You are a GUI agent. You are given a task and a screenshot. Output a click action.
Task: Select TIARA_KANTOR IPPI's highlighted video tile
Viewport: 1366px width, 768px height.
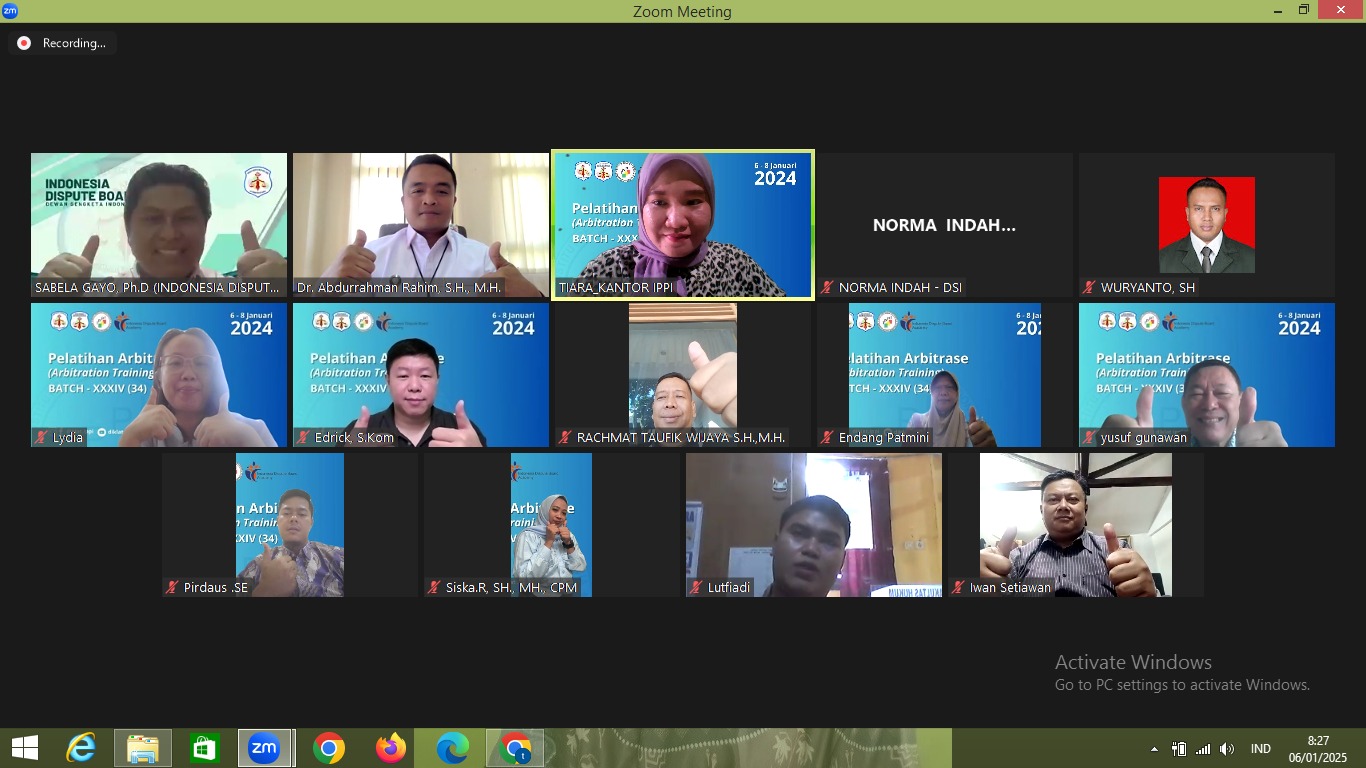tap(683, 224)
